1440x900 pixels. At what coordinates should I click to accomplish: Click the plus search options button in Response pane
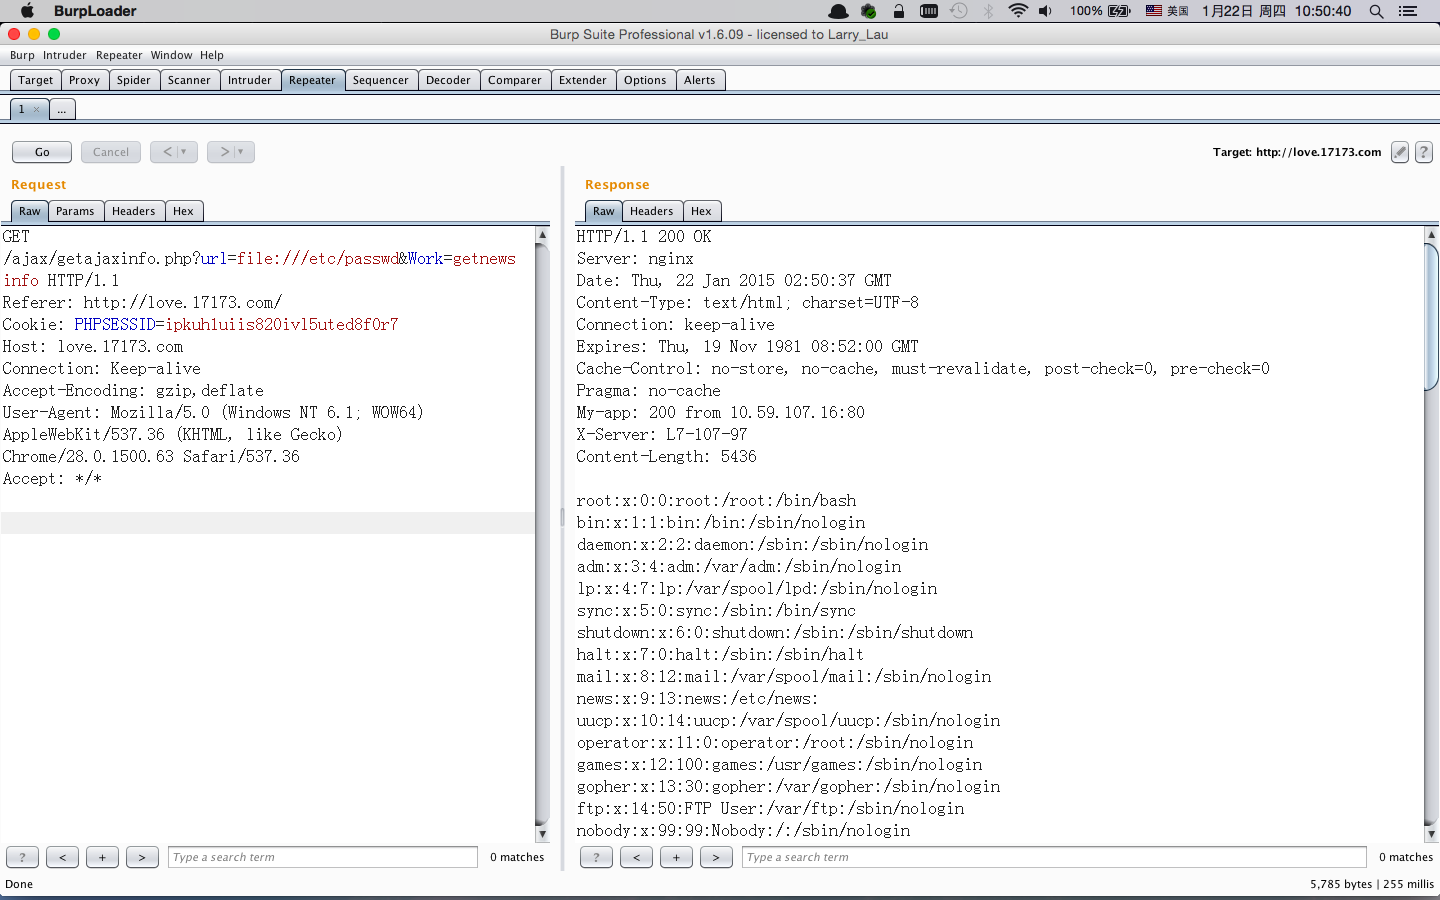(x=676, y=857)
